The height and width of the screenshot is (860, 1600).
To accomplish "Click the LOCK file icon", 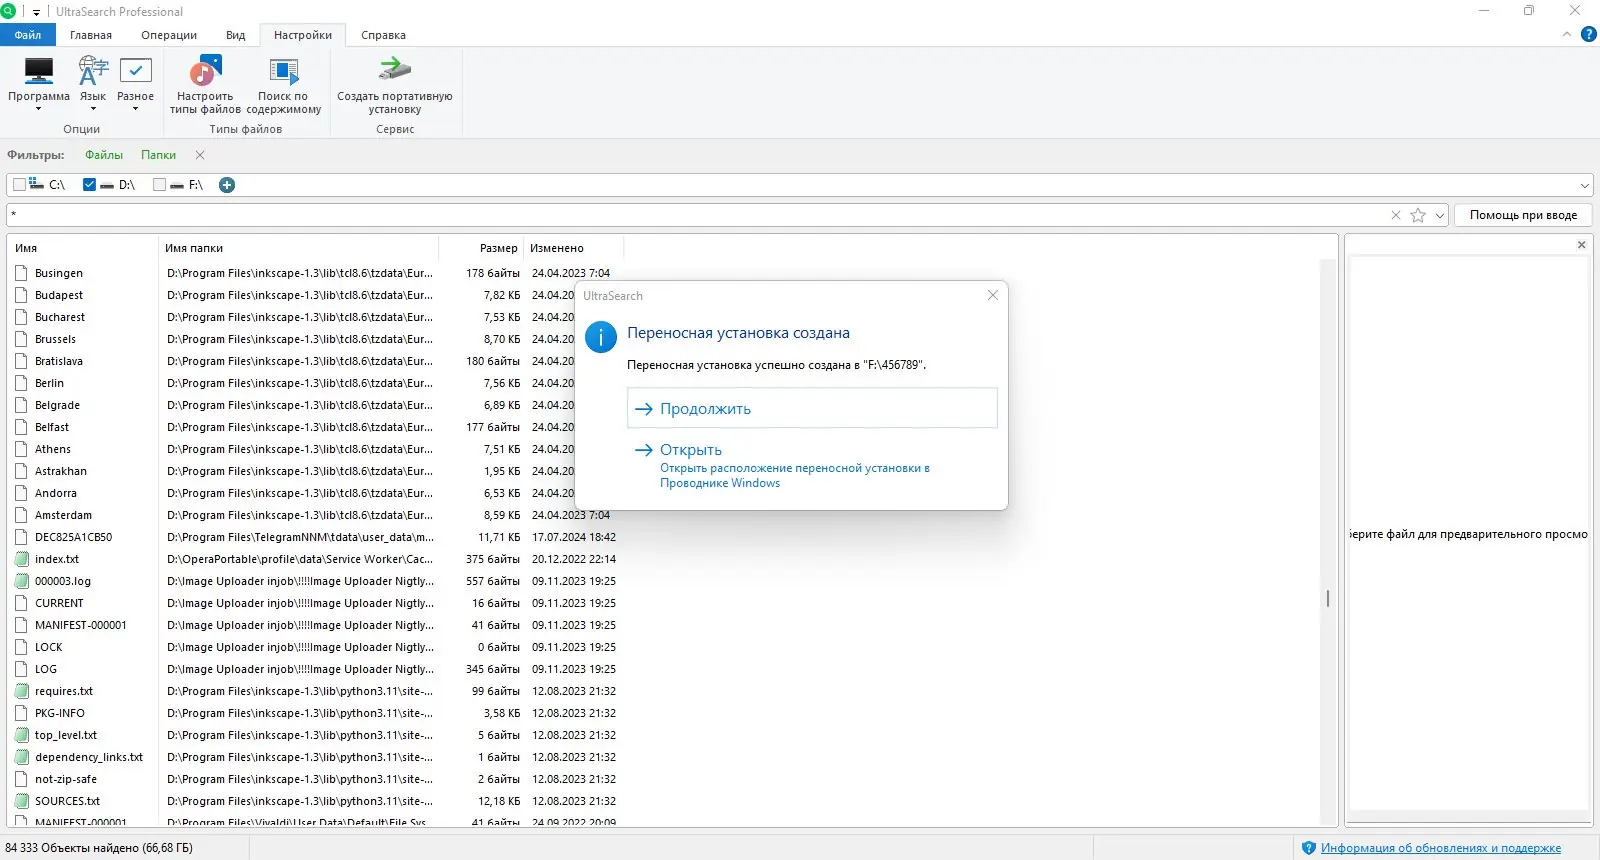I will coord(22,647).
